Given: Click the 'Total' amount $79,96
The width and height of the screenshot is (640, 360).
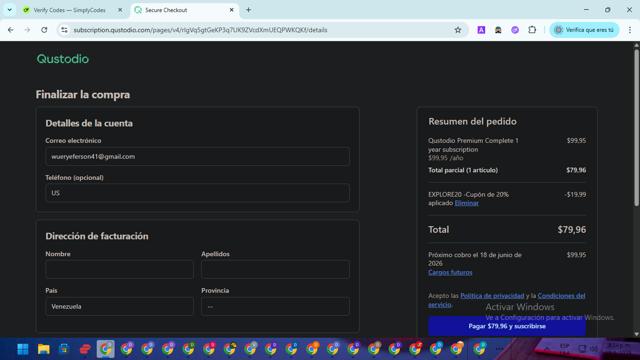Looking at the screenshot, I should (x=572, y=230).
